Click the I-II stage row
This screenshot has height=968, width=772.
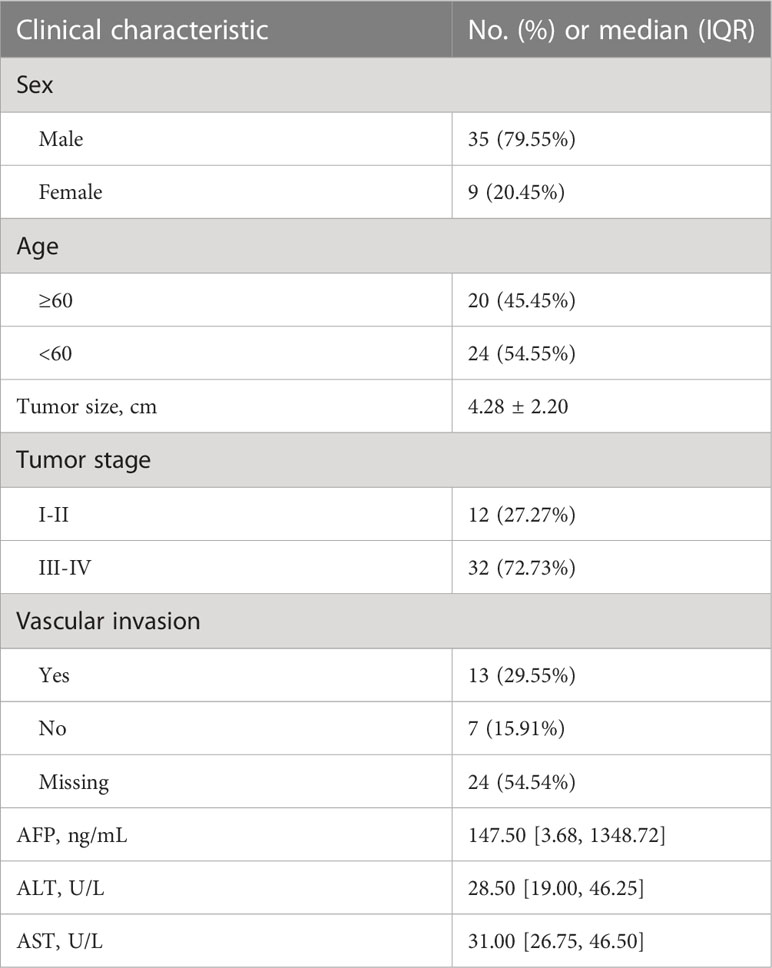[386, 514]
